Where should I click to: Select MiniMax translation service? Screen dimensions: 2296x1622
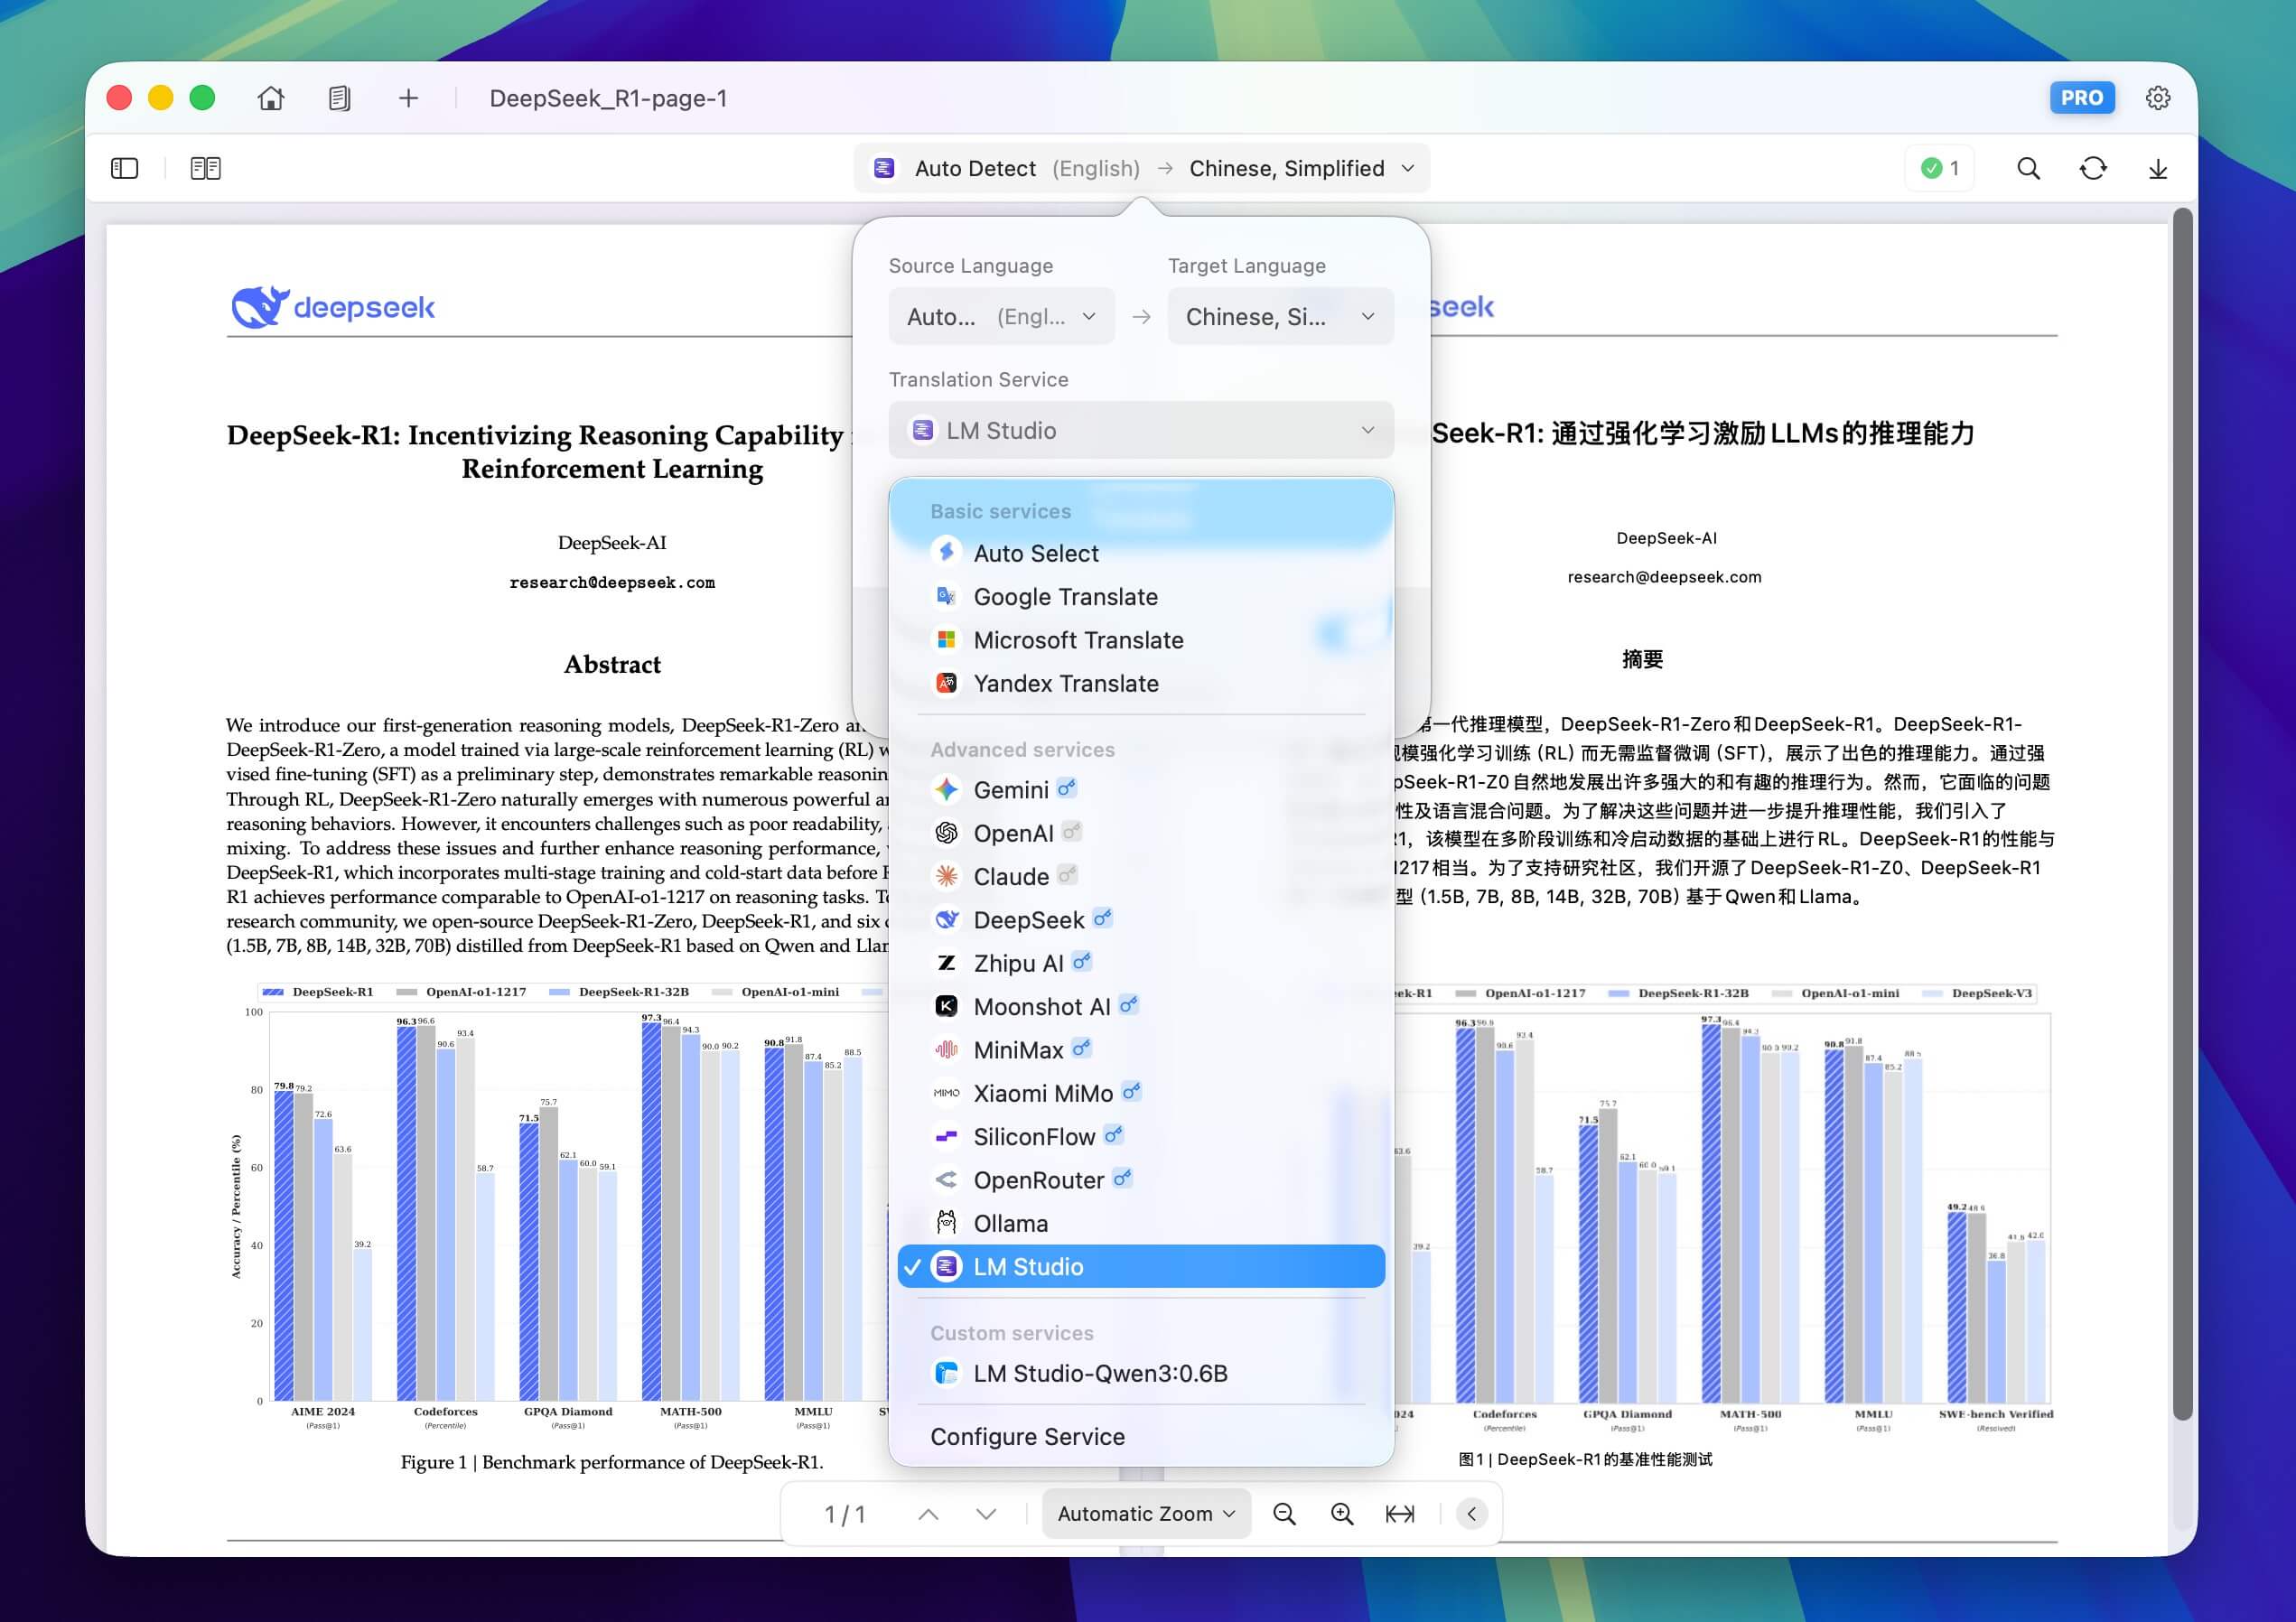pos(1141,1050)
